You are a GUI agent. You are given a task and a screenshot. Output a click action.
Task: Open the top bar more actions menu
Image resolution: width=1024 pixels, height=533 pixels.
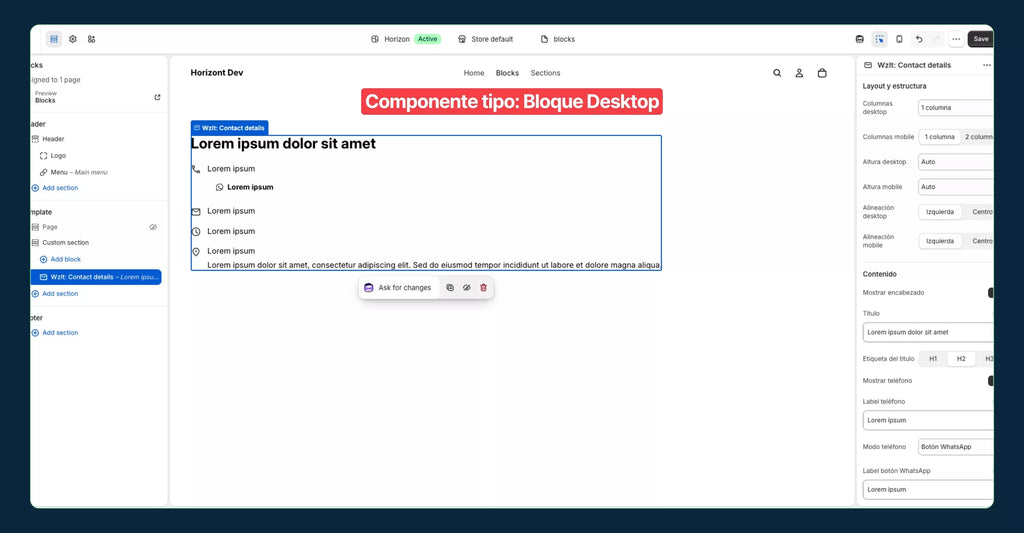coord(956,39)
